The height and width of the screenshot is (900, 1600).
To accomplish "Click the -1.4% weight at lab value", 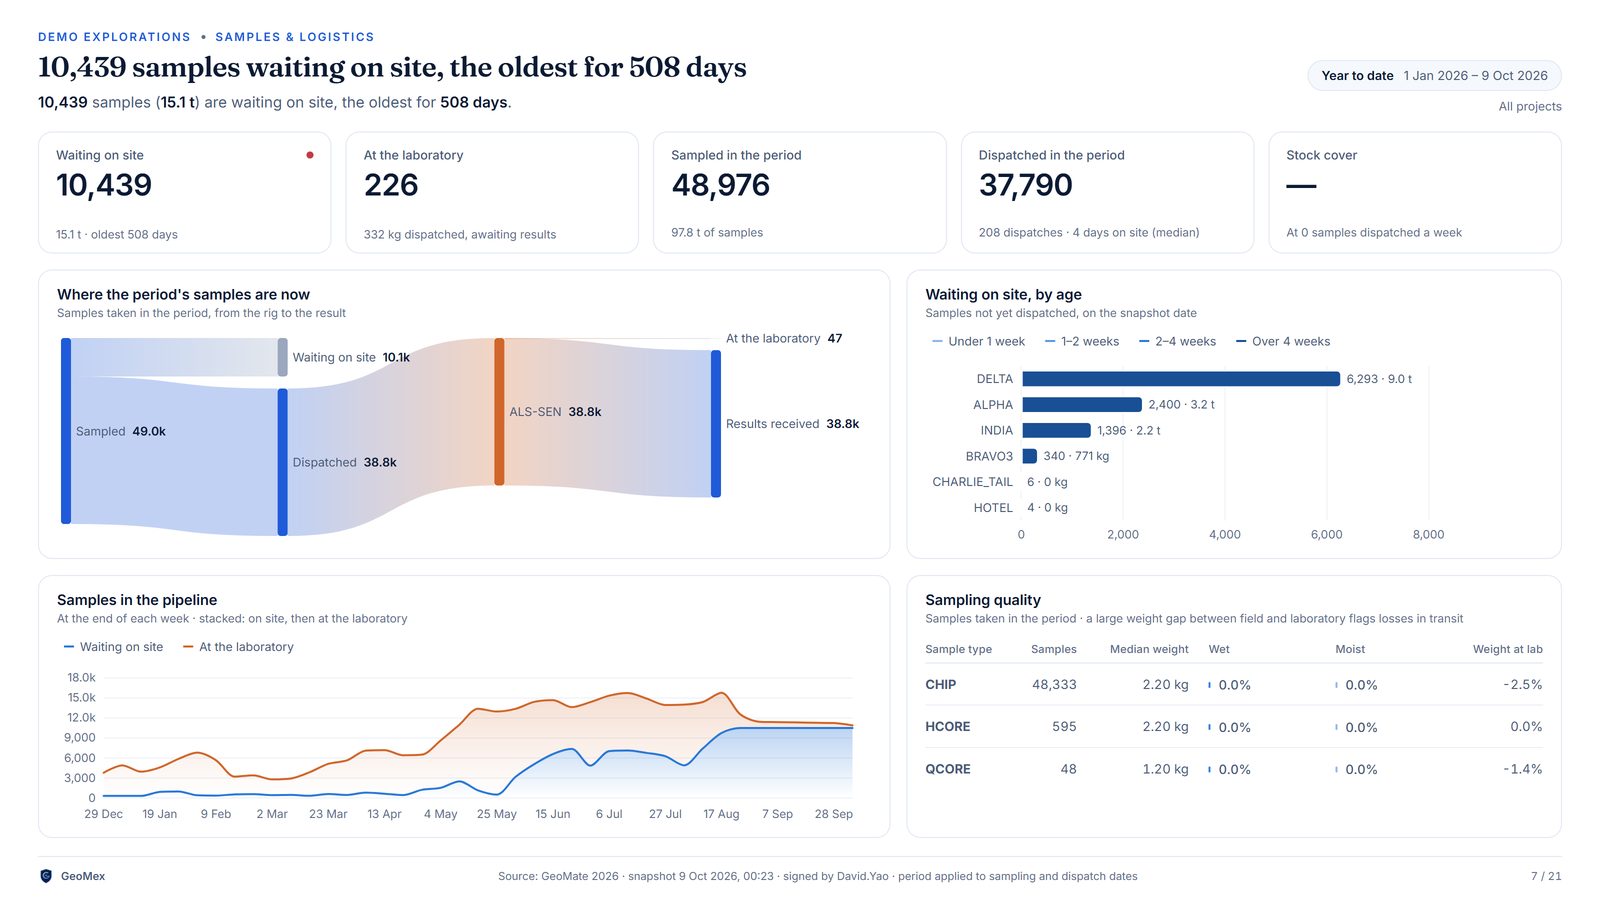I will (x=1522, y=769).
